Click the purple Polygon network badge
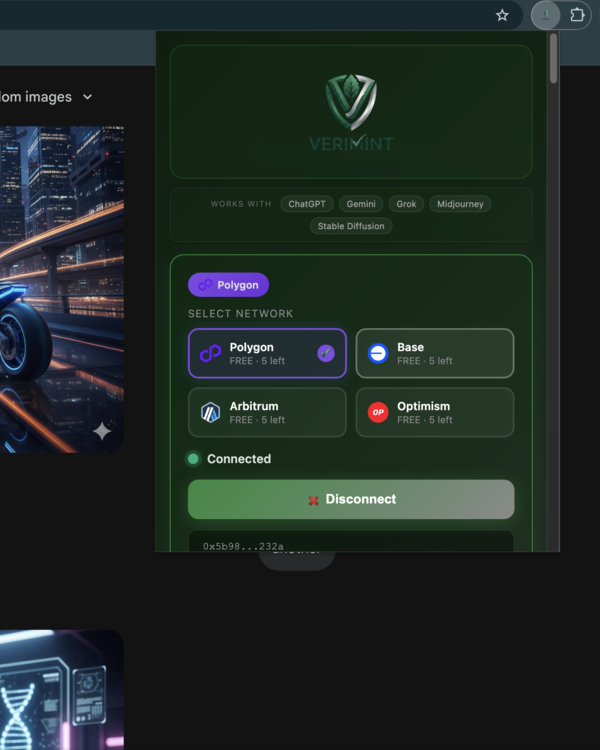This screenshot has width=600, height=750. (229, 285)
